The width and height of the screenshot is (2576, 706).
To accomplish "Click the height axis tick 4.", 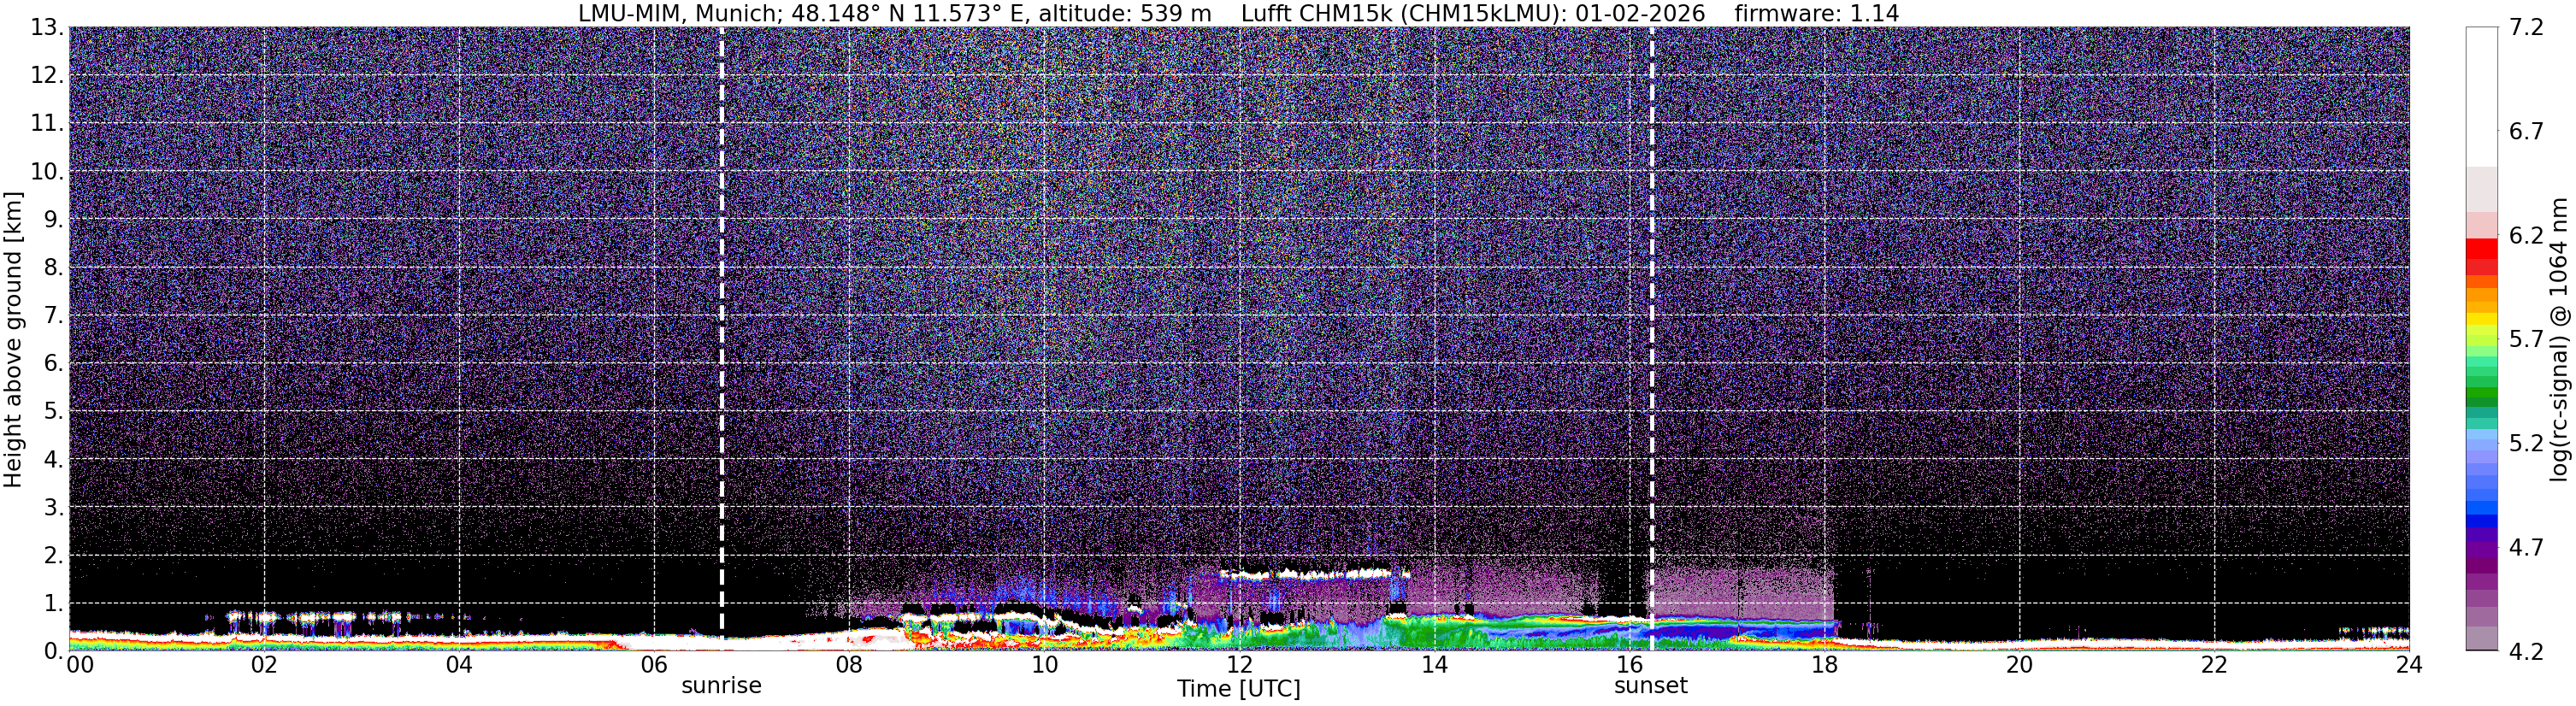I will tap(53, 460).
